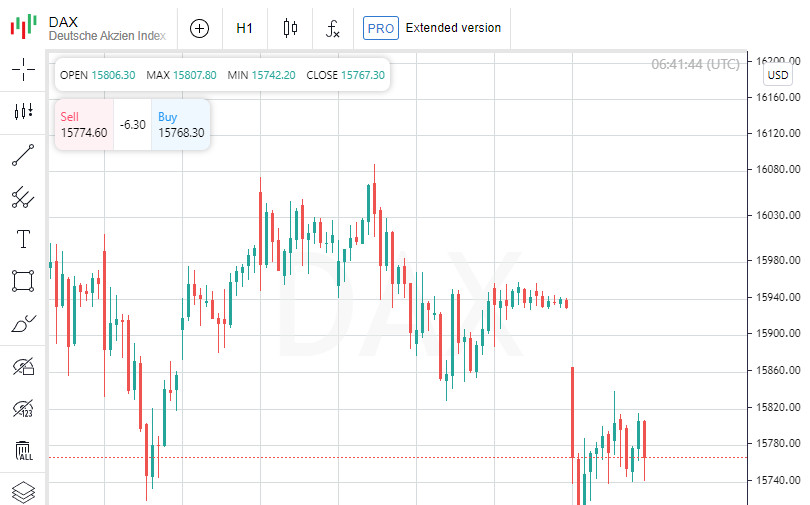
Task: Click the Sell 15774.60 button
Action: coord(84,125)
